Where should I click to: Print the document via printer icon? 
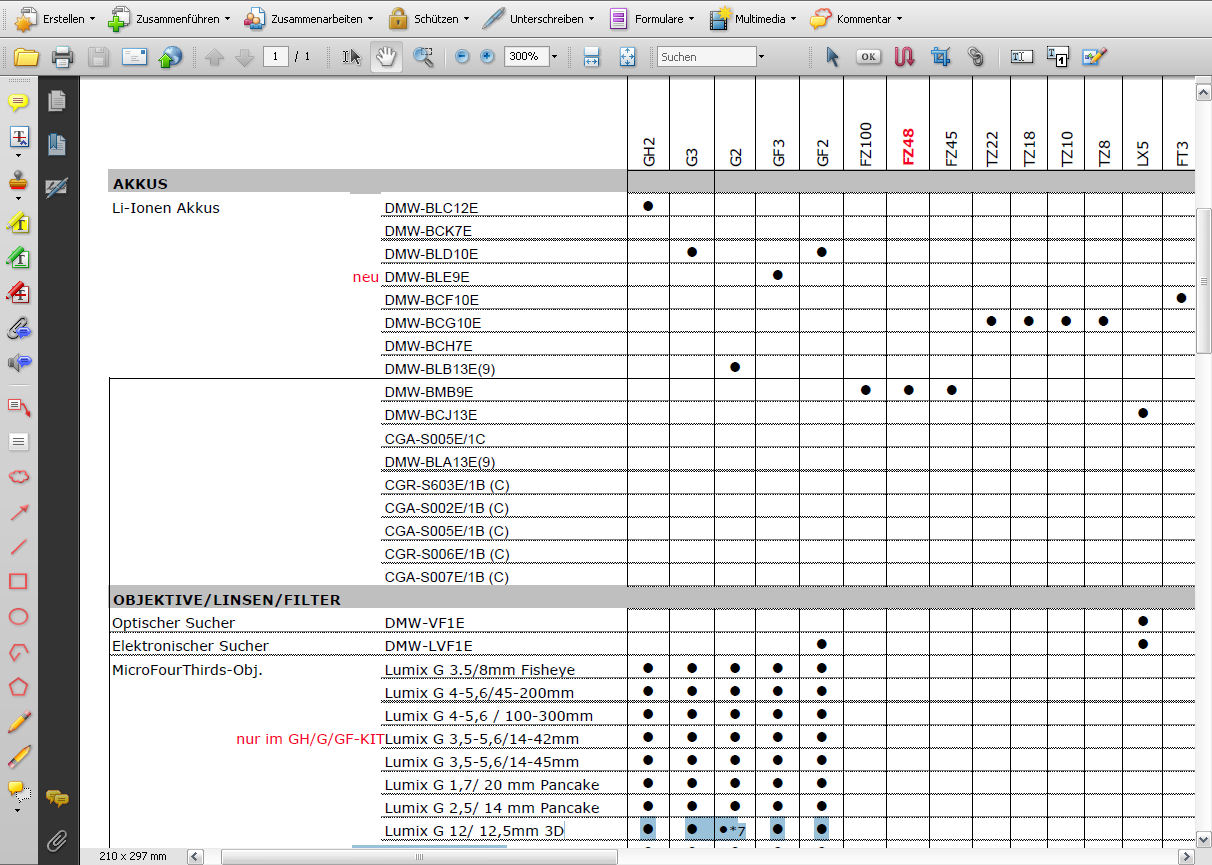(62, 57)
